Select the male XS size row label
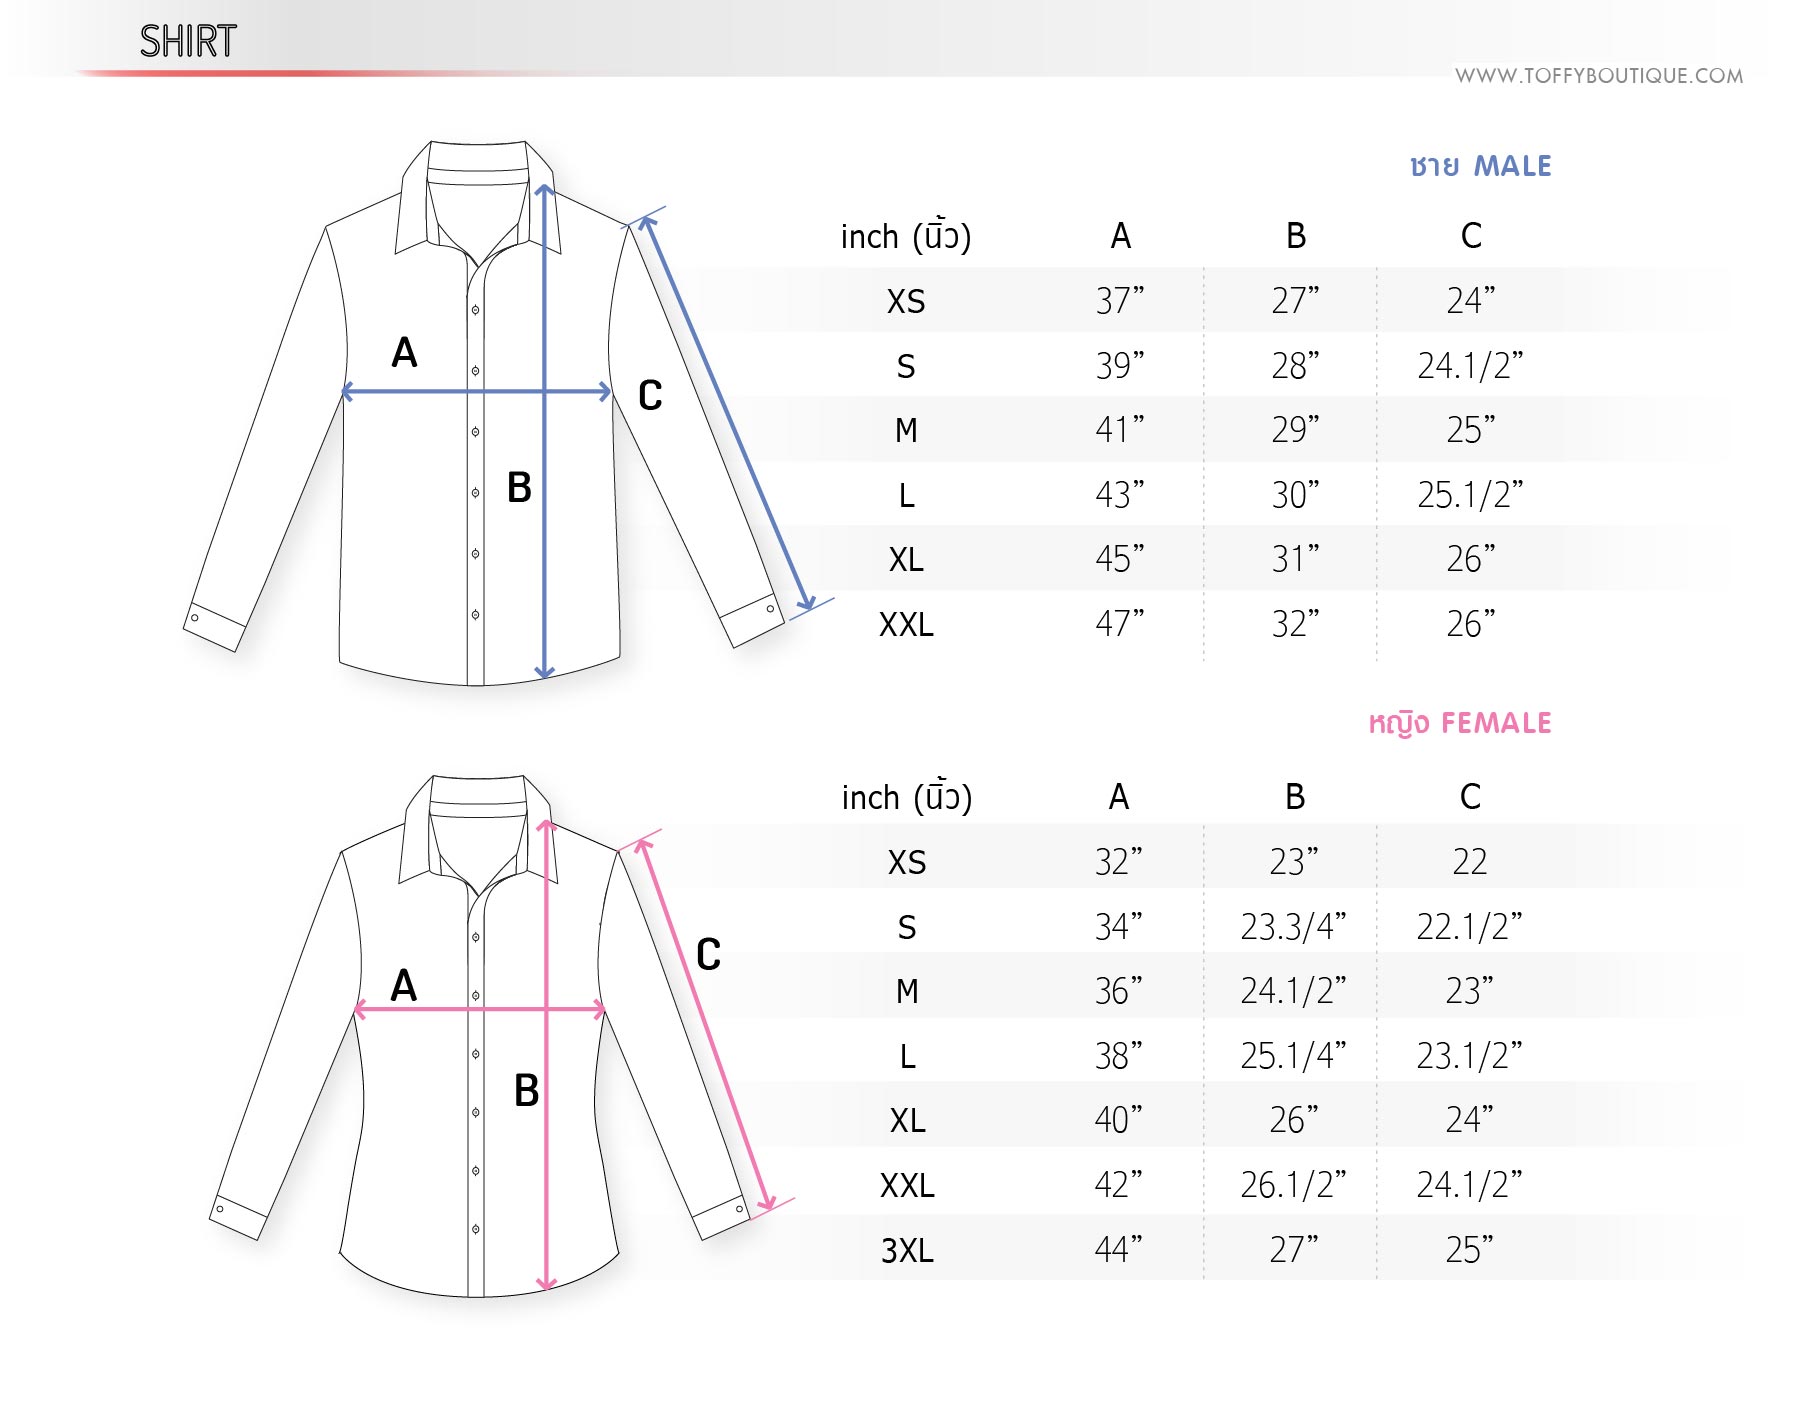 [906, 301]
